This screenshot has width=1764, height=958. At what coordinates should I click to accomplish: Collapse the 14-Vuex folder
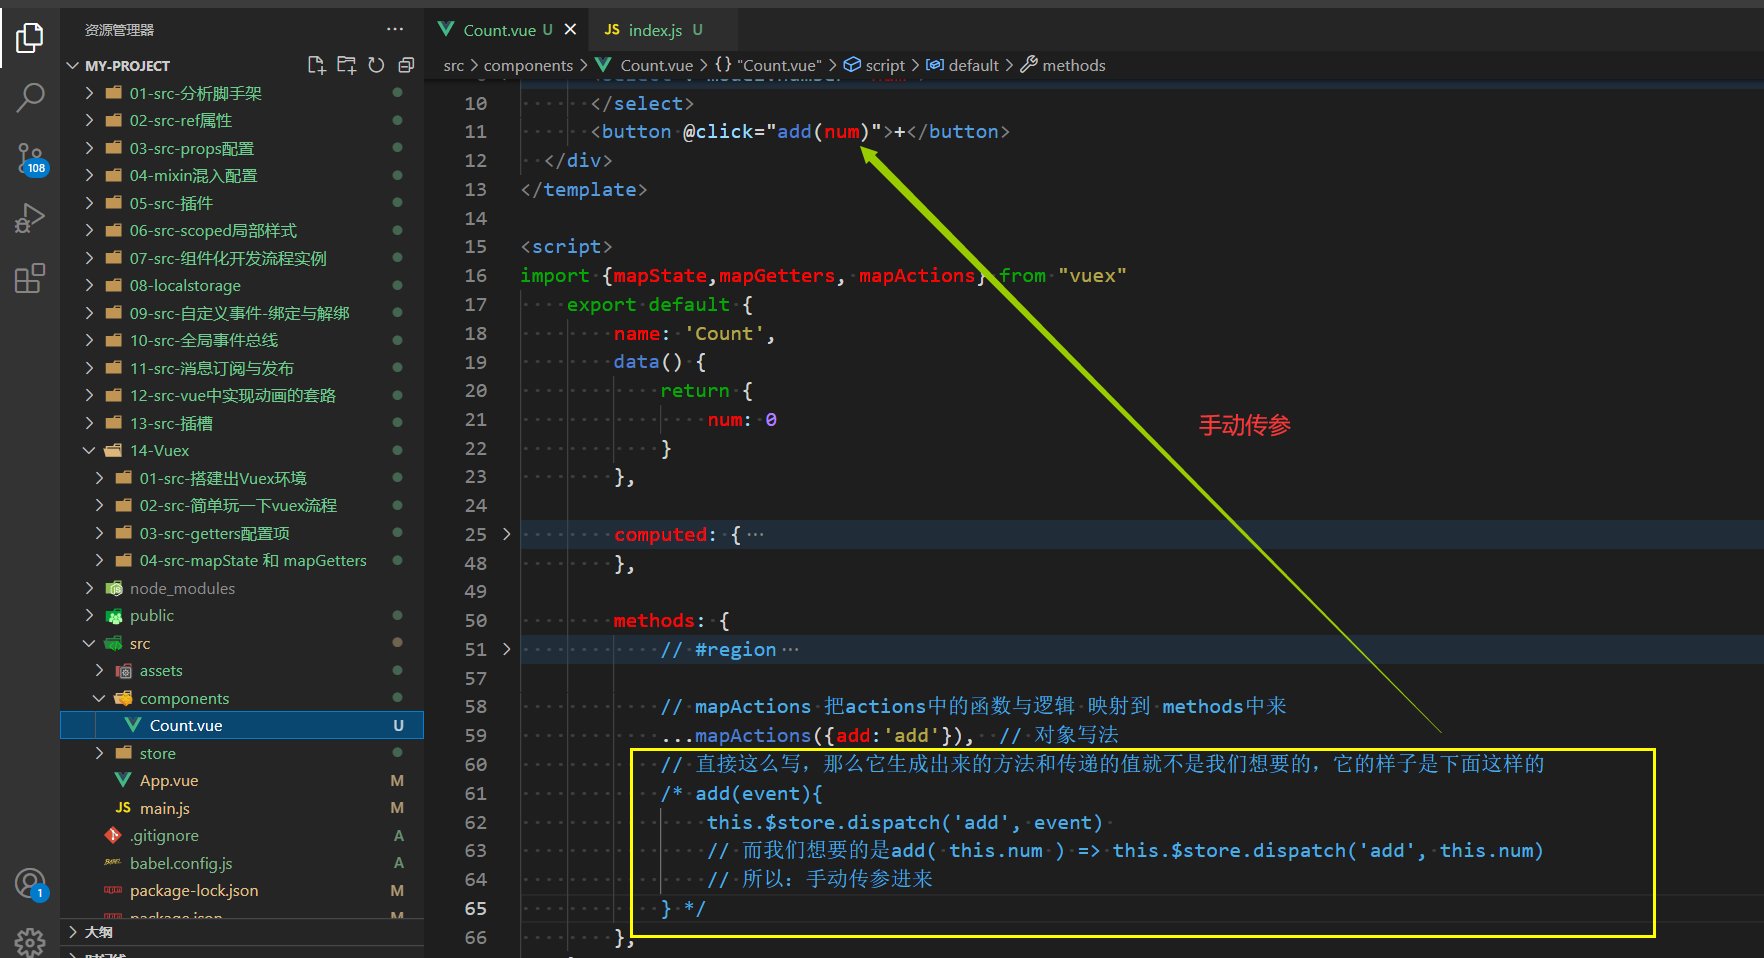pyautogui.click(x=242, y=450)
